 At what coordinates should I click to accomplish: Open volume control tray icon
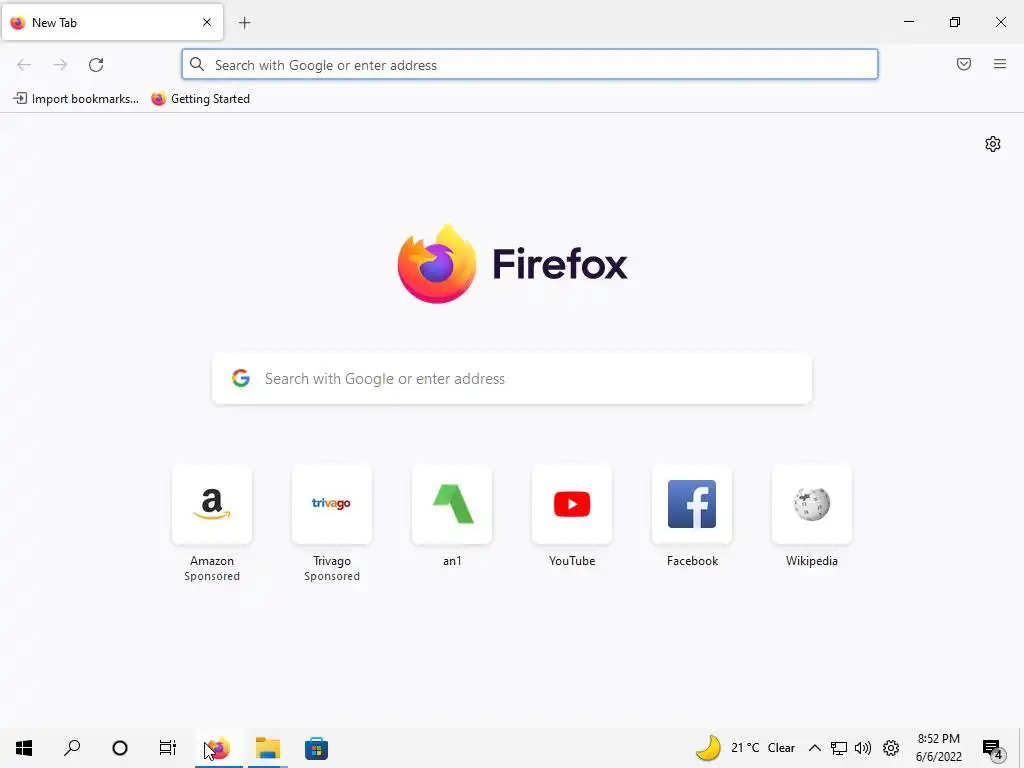(863, 748)
